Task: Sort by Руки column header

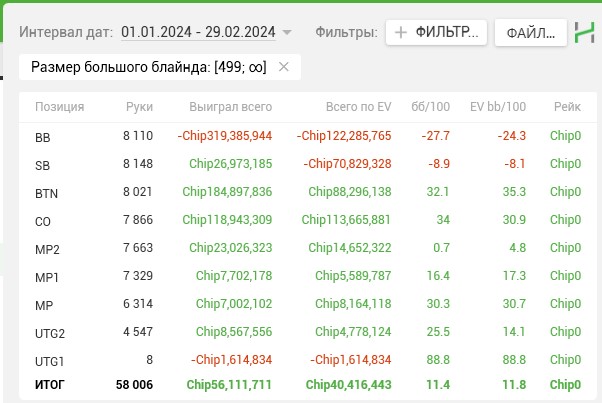Action: click(139, 107)
